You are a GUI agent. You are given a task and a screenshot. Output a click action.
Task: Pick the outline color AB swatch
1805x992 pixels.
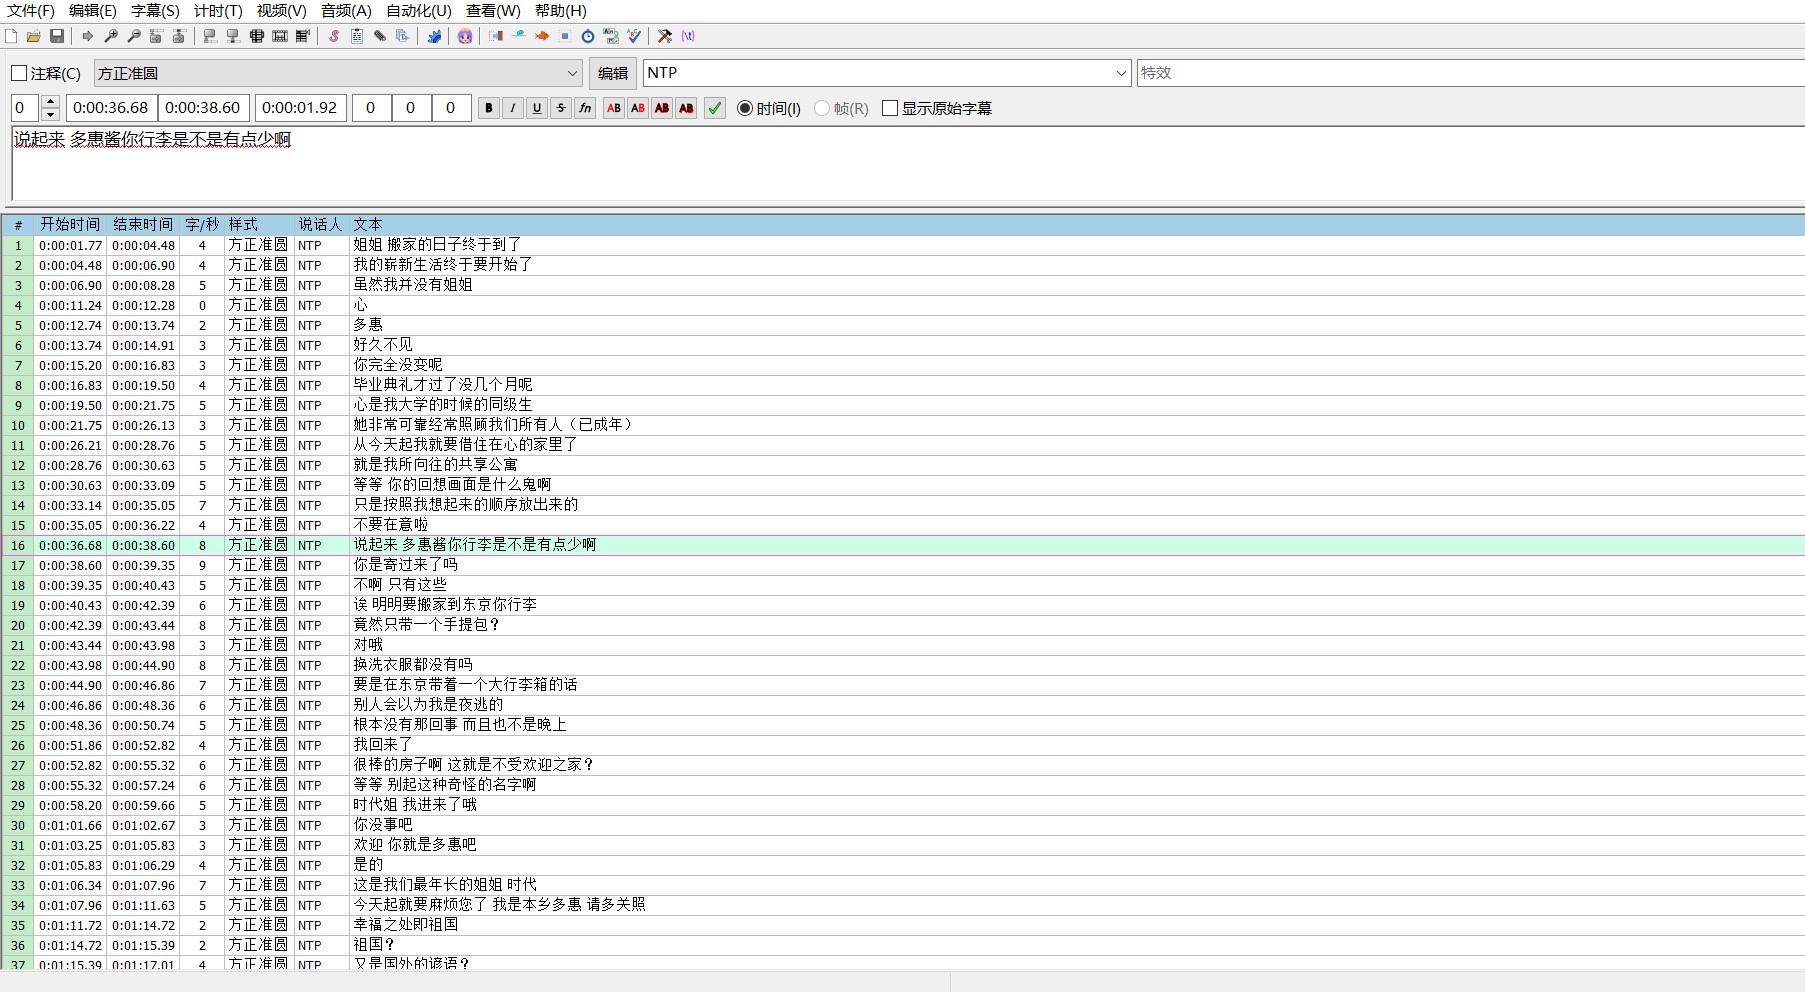662,108
